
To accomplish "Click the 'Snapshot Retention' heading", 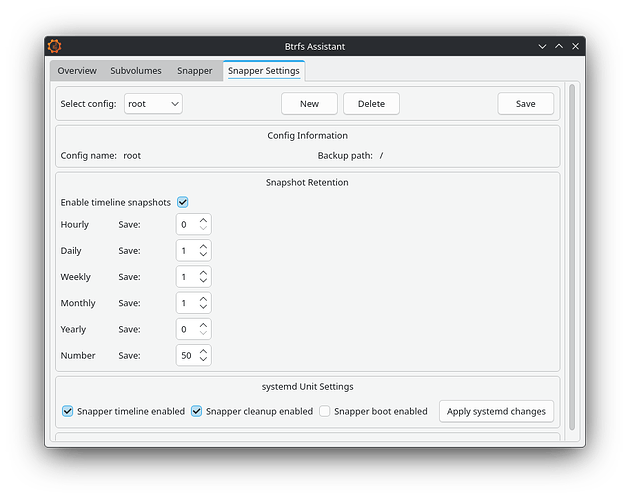I will [x=307, y=182].
